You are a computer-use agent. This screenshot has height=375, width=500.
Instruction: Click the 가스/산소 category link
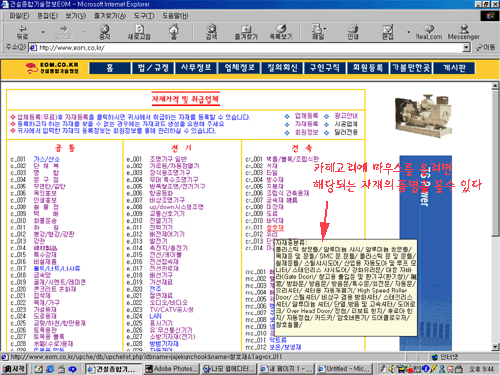47,159
